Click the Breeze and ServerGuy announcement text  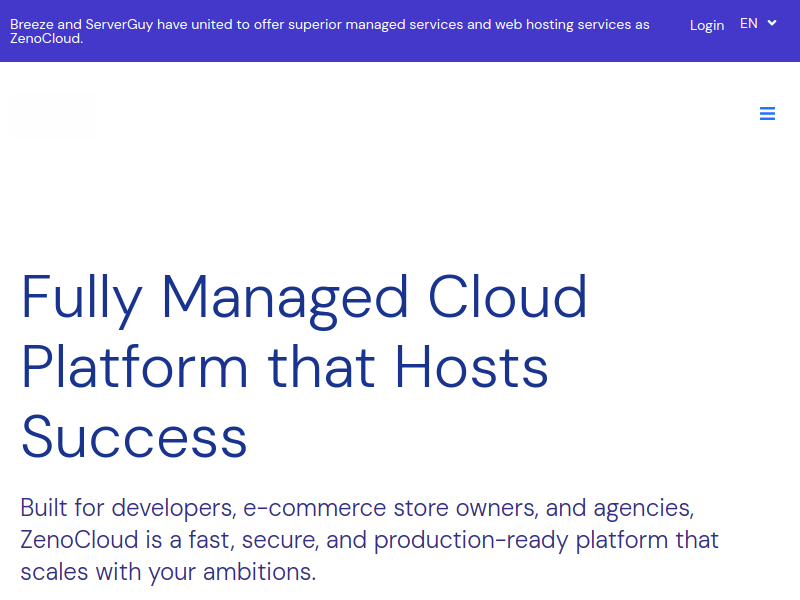pos(330,31)
